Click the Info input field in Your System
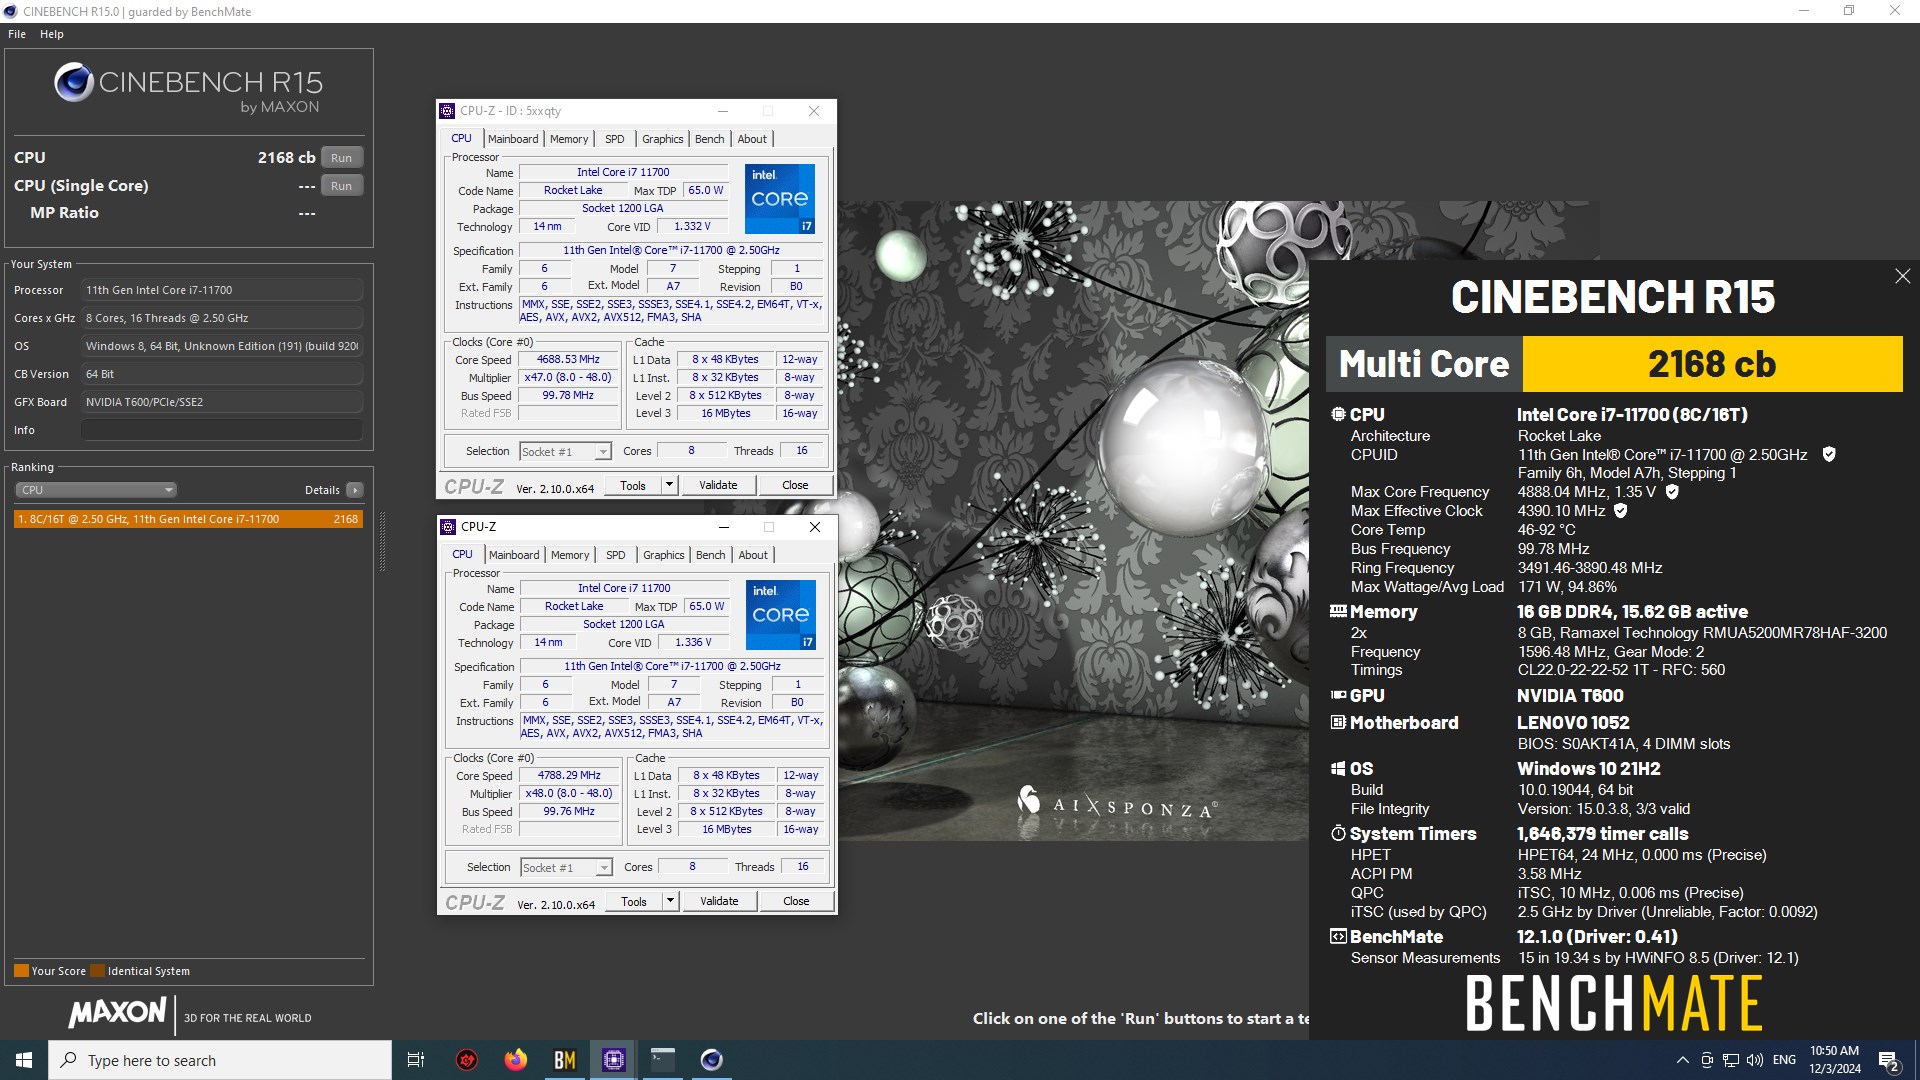The height and width of the screenshot is (1080, 1920). click(222, 430)
